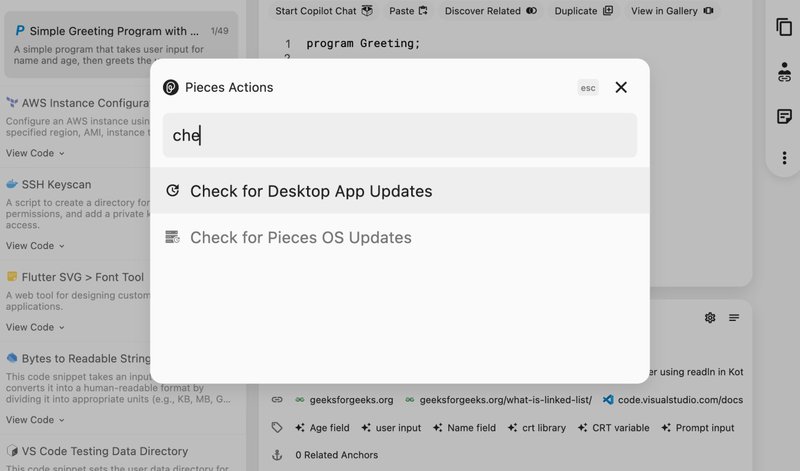Click the Name field tag

[464, 428]
